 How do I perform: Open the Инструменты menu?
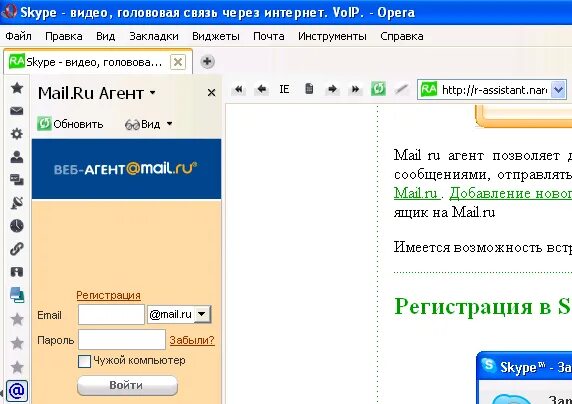332,36
